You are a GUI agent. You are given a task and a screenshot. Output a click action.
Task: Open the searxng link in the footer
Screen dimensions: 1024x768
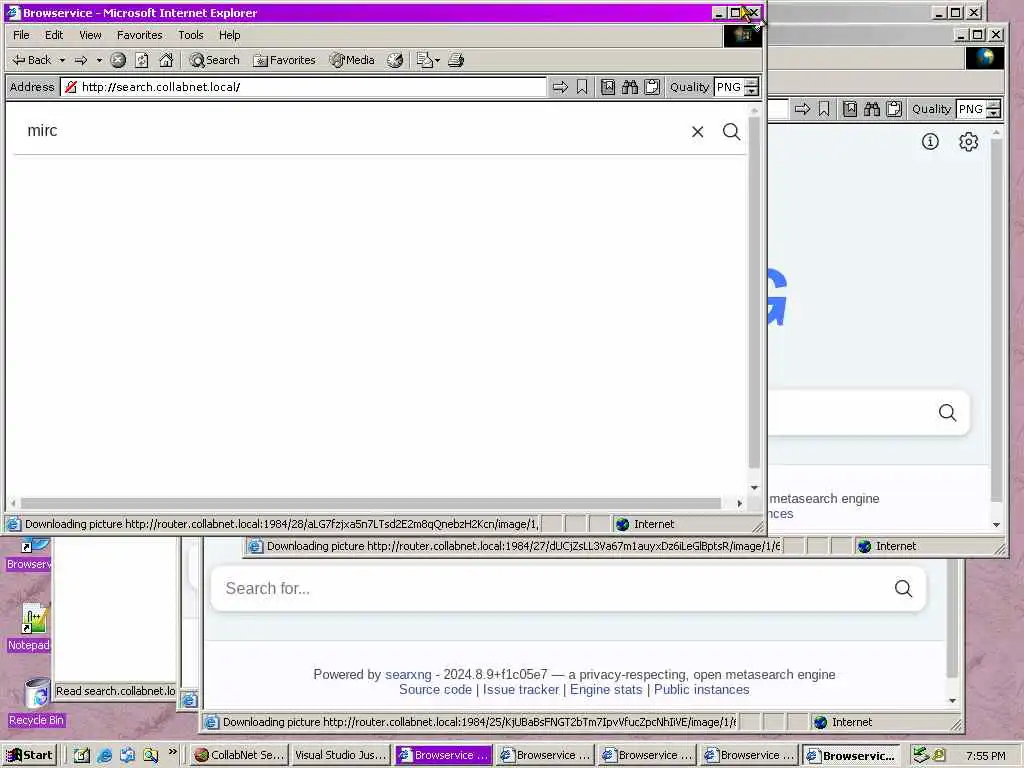[408, 675]
